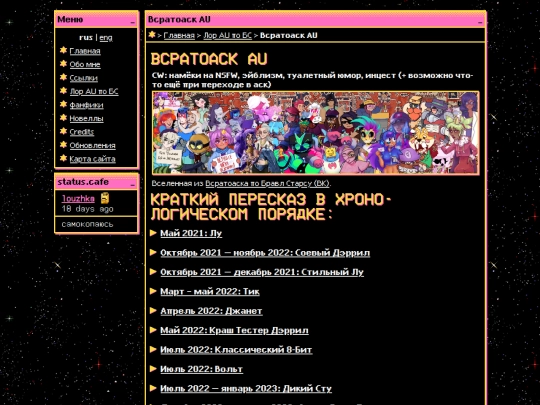
Task: Click the star icon beside Обо мне
Action: tap(63, 64)
